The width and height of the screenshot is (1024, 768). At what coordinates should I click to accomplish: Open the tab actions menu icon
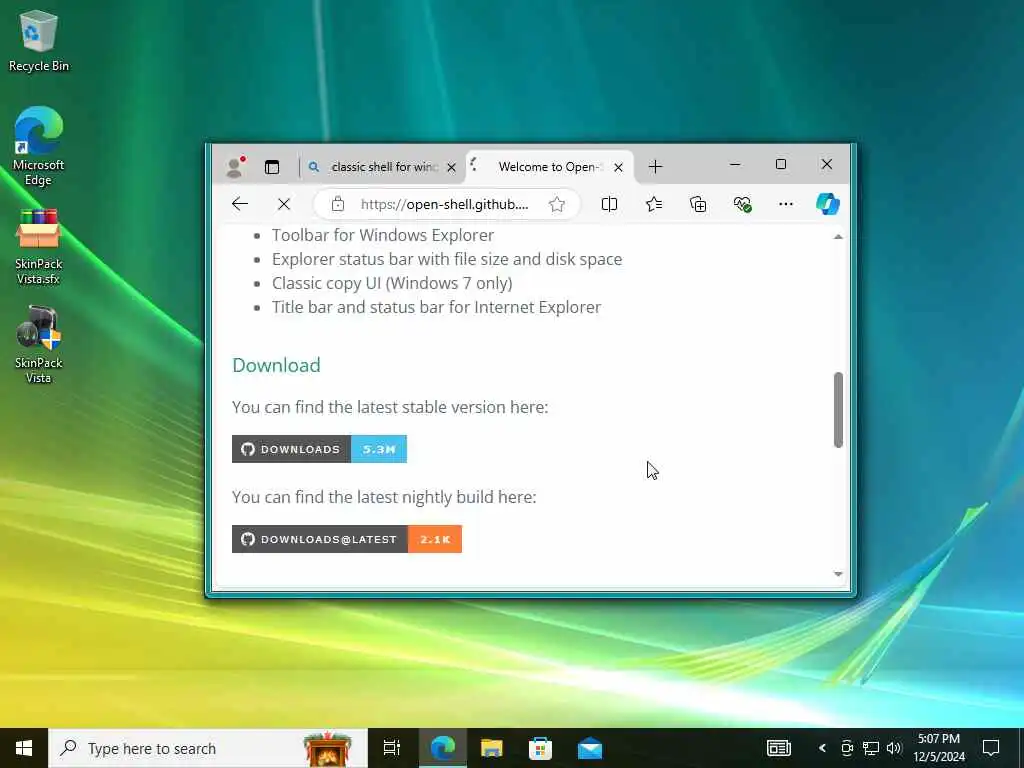coord(272,167)
